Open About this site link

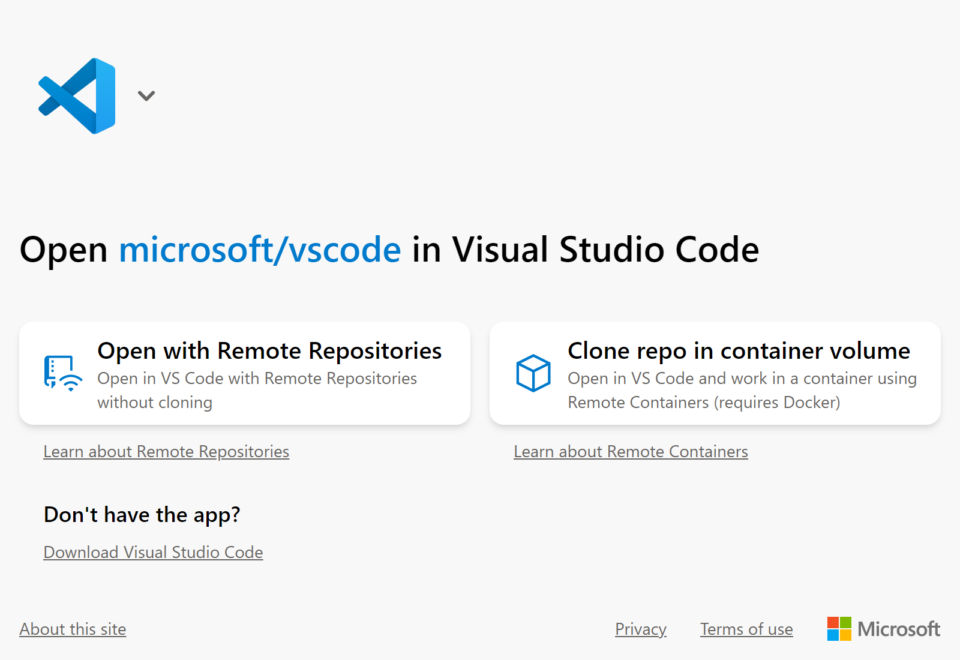tap(72, 629)
